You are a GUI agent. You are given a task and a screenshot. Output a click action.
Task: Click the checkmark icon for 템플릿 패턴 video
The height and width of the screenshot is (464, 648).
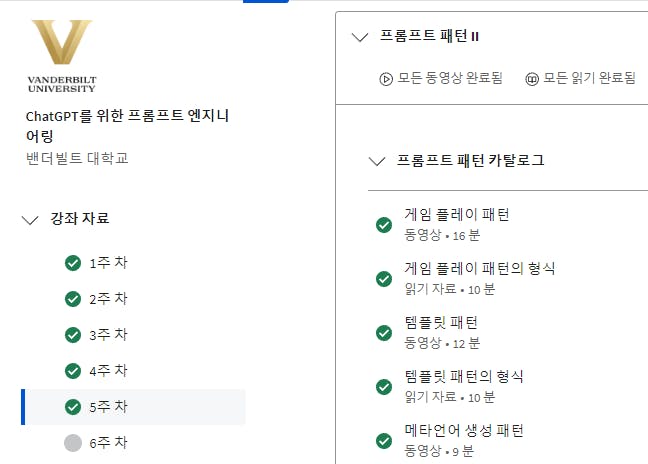pos(384,333)
